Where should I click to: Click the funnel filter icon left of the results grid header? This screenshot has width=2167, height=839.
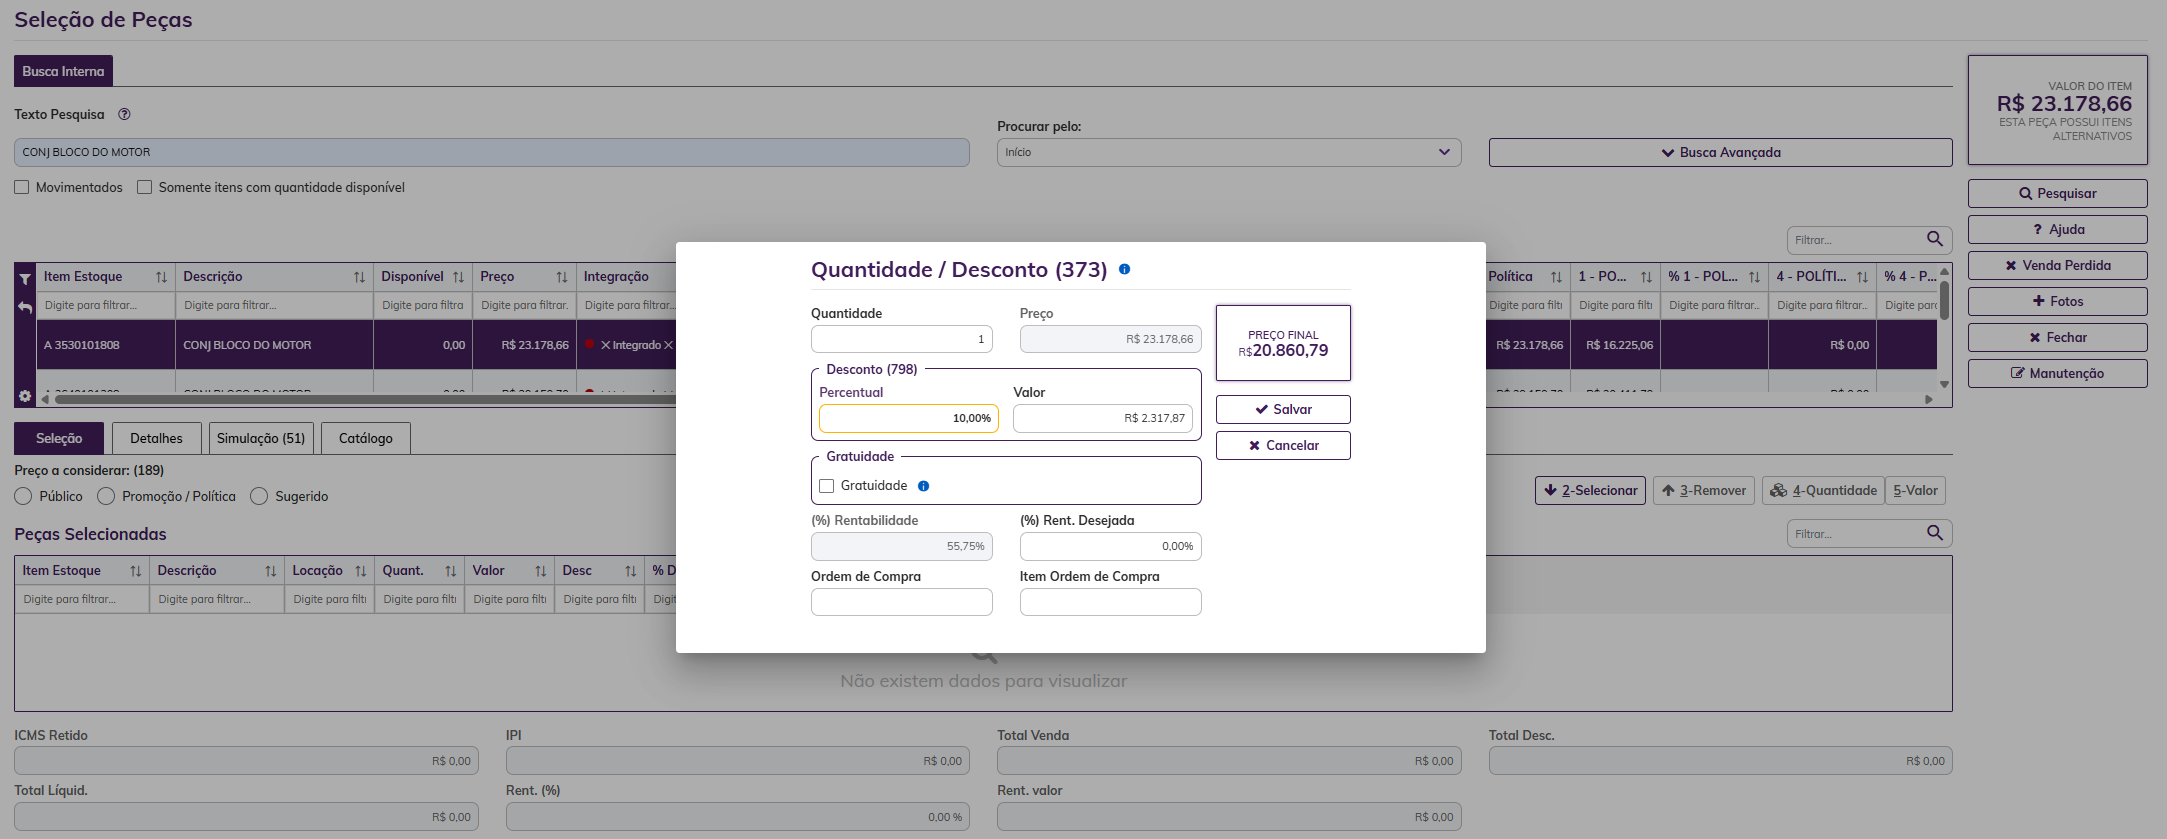click(25, 279)
